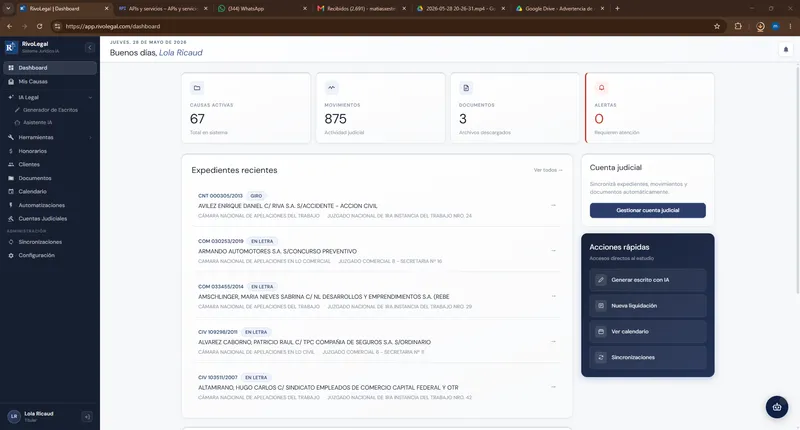800x430 pixels.
Task: Open the AVILEZ ENRIQUE DANIEL expediente row
Action: tap(377, 206)
